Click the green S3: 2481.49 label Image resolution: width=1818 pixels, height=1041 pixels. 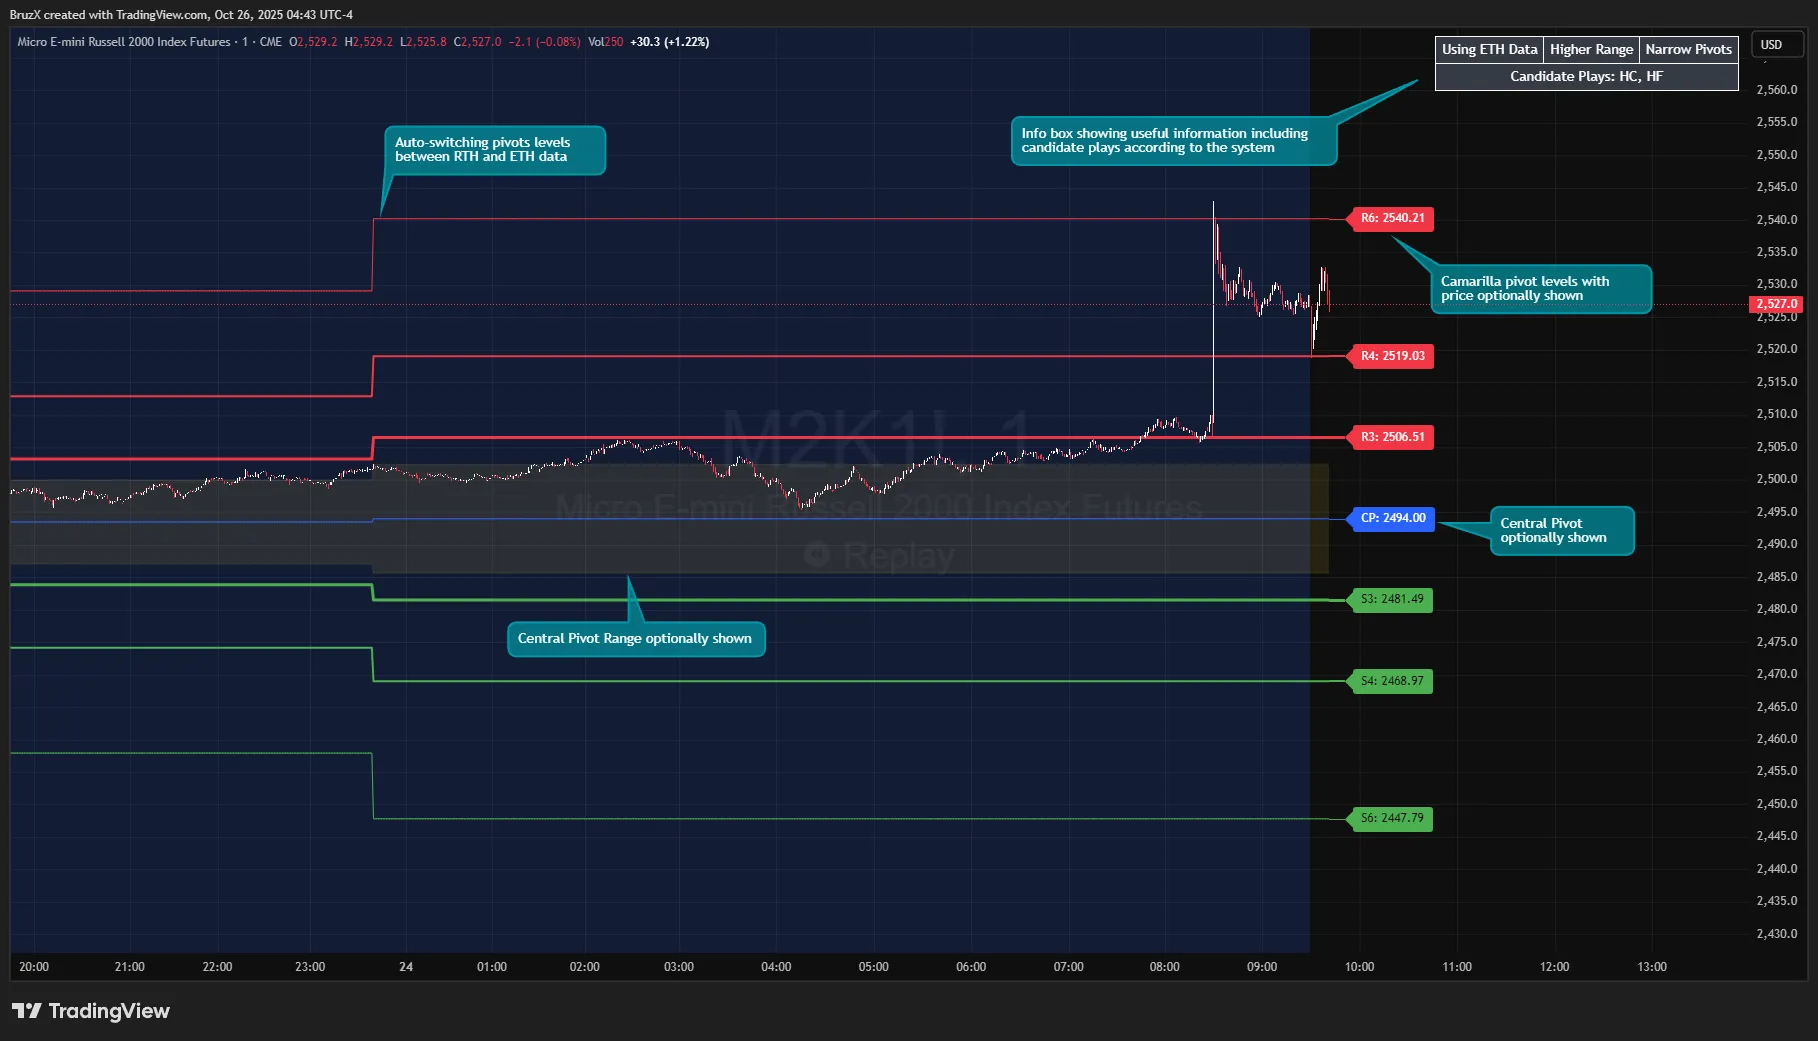pyautogui.click(x=1392, y=600)
